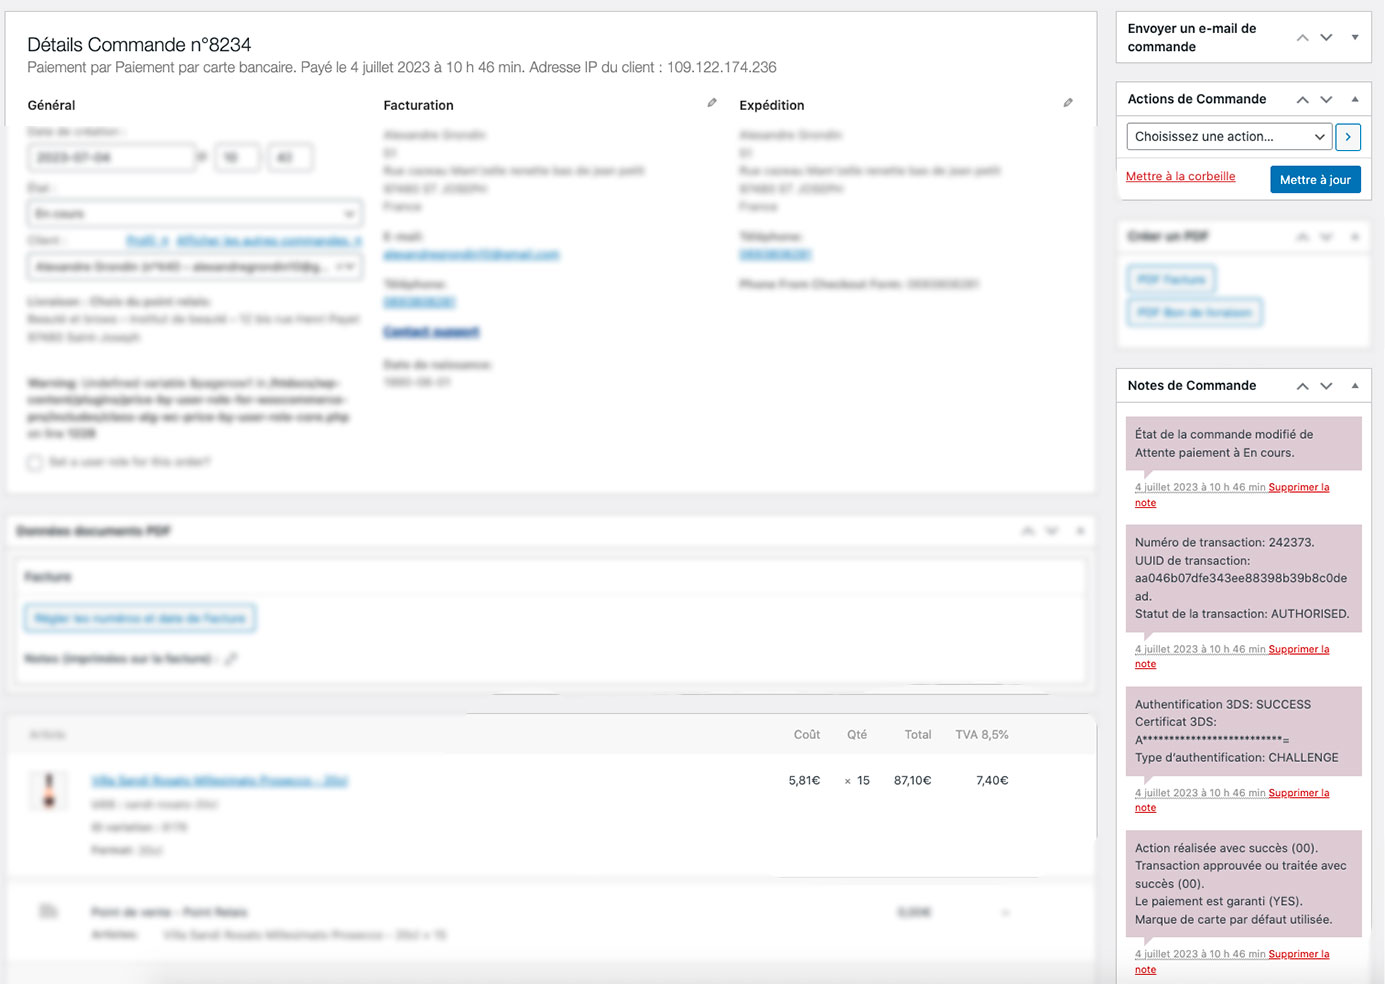This screenshot has width=1385, height=984.
Task: Open the Villa Sandi Rosato product thumbnail
Action: [x=48, y=790]
